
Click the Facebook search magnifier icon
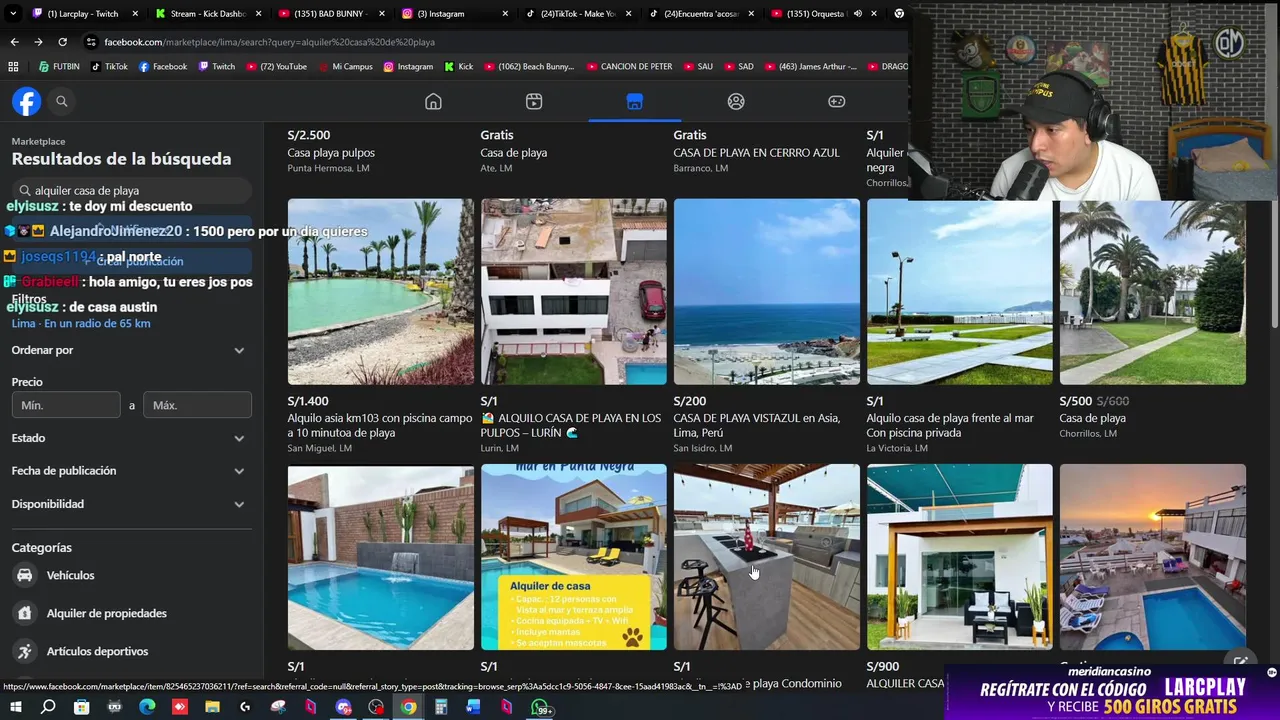[62, 101]
